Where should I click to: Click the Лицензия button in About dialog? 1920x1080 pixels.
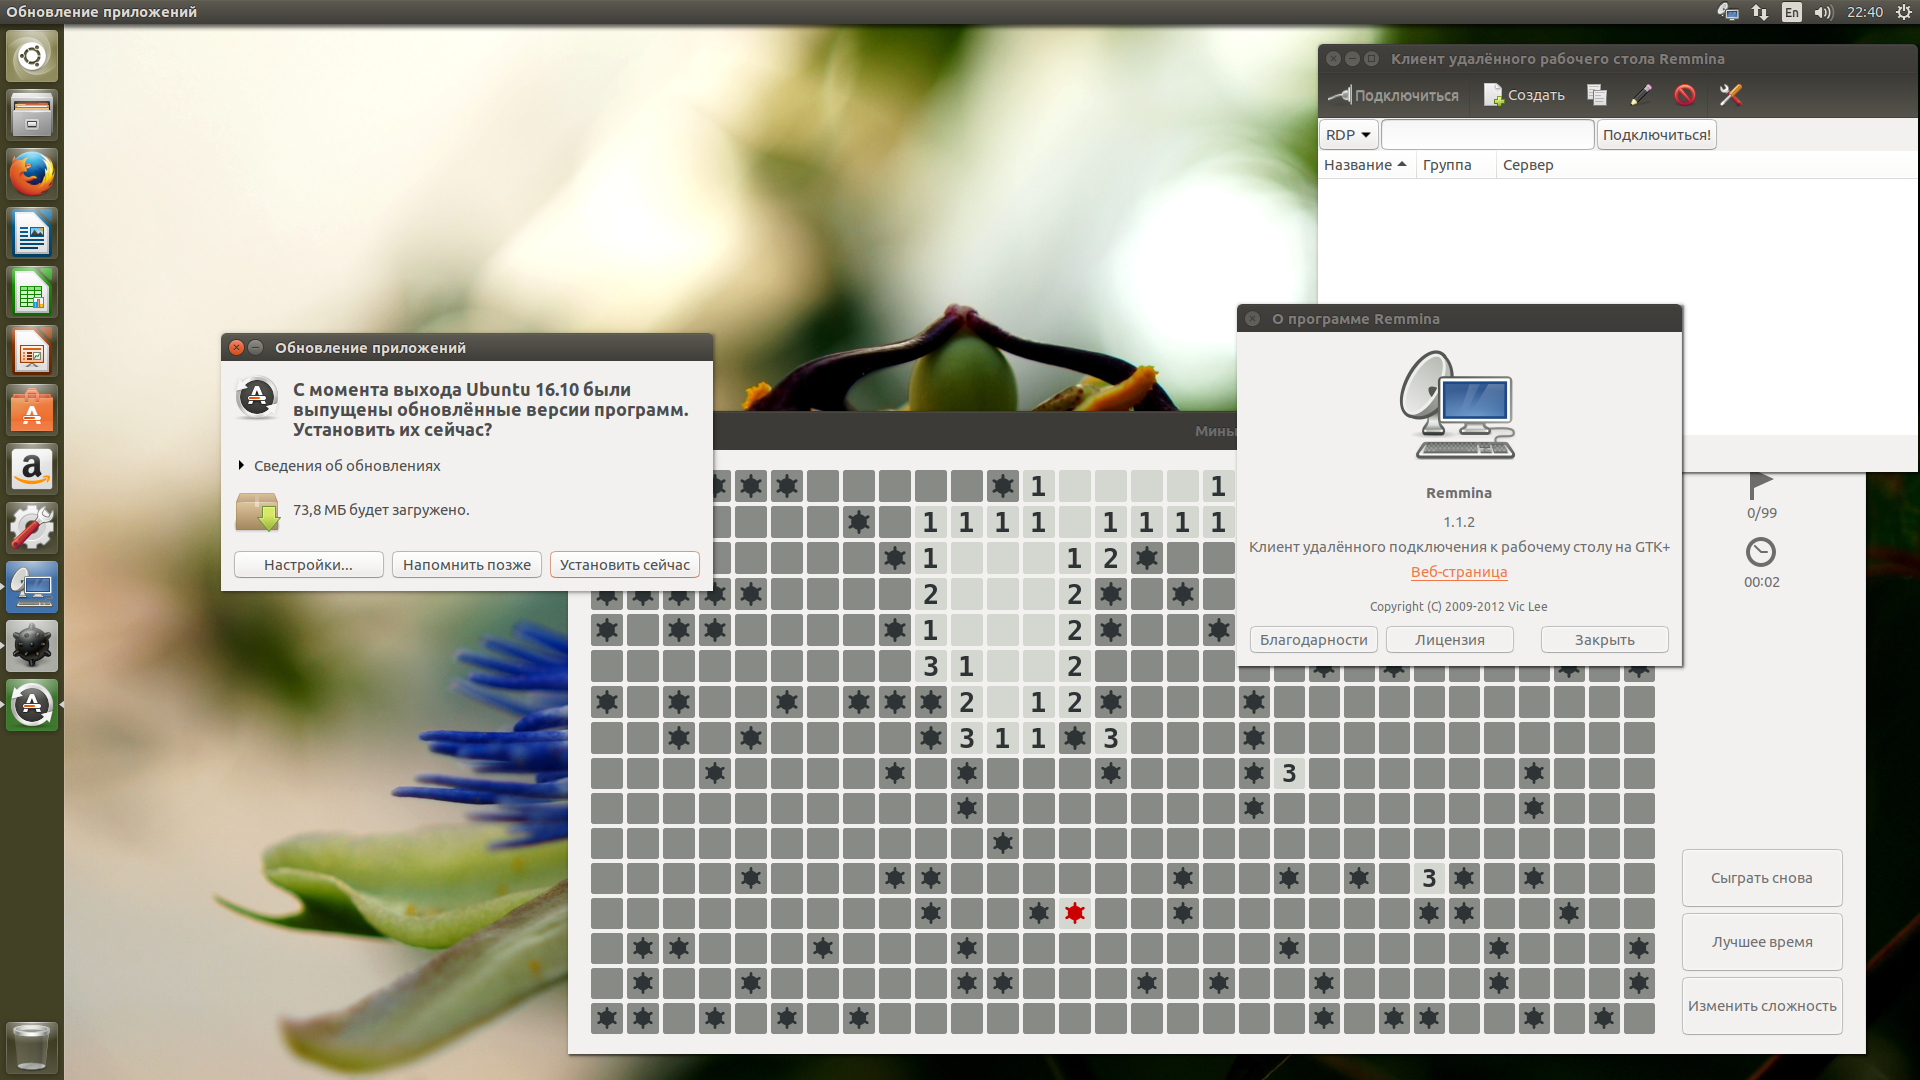pos(1450,640)
